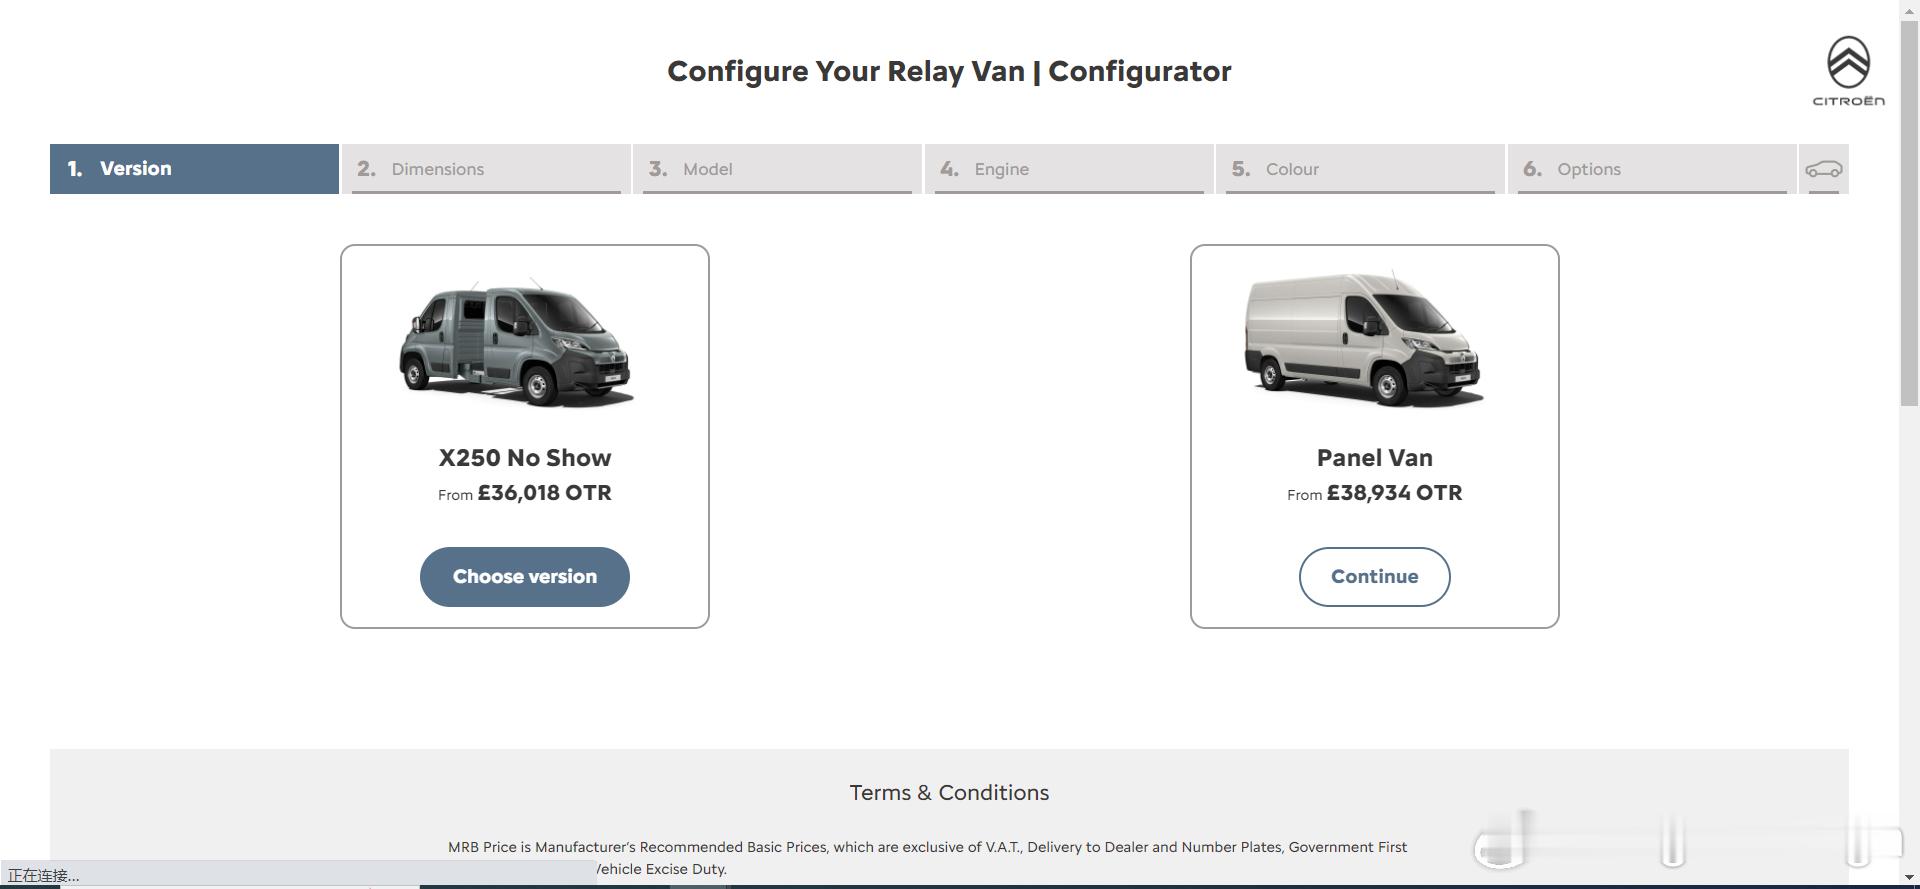Click the Citroën logo icon
This screenshot has width=1920, height=889.
point(1848,71)
